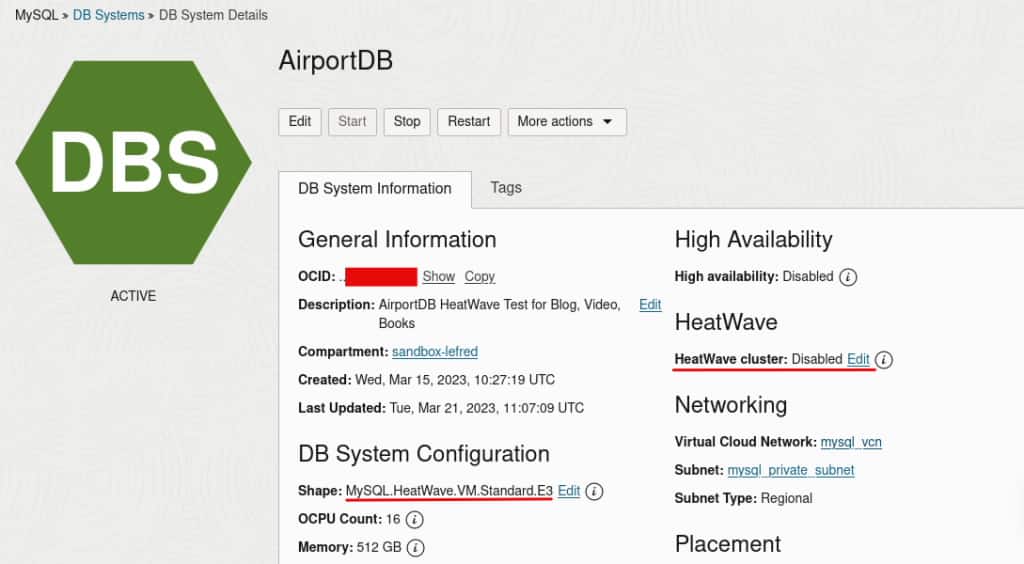Select the DB System Information tab
This screenshot has height=564, width=1024.
(x=375, y=189)
